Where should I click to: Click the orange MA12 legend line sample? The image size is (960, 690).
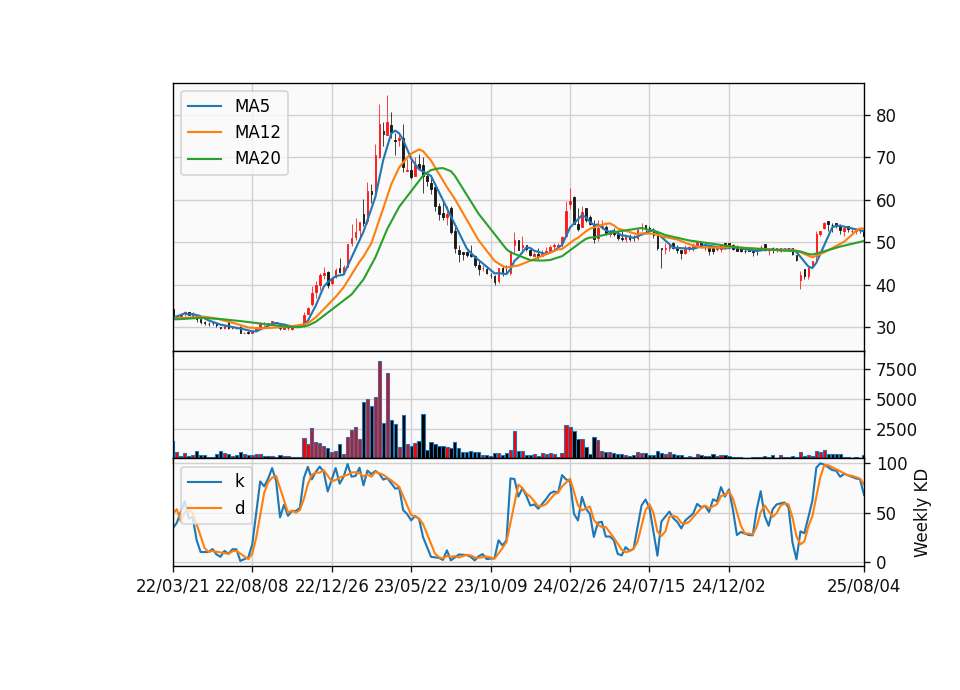coord(204,132)
